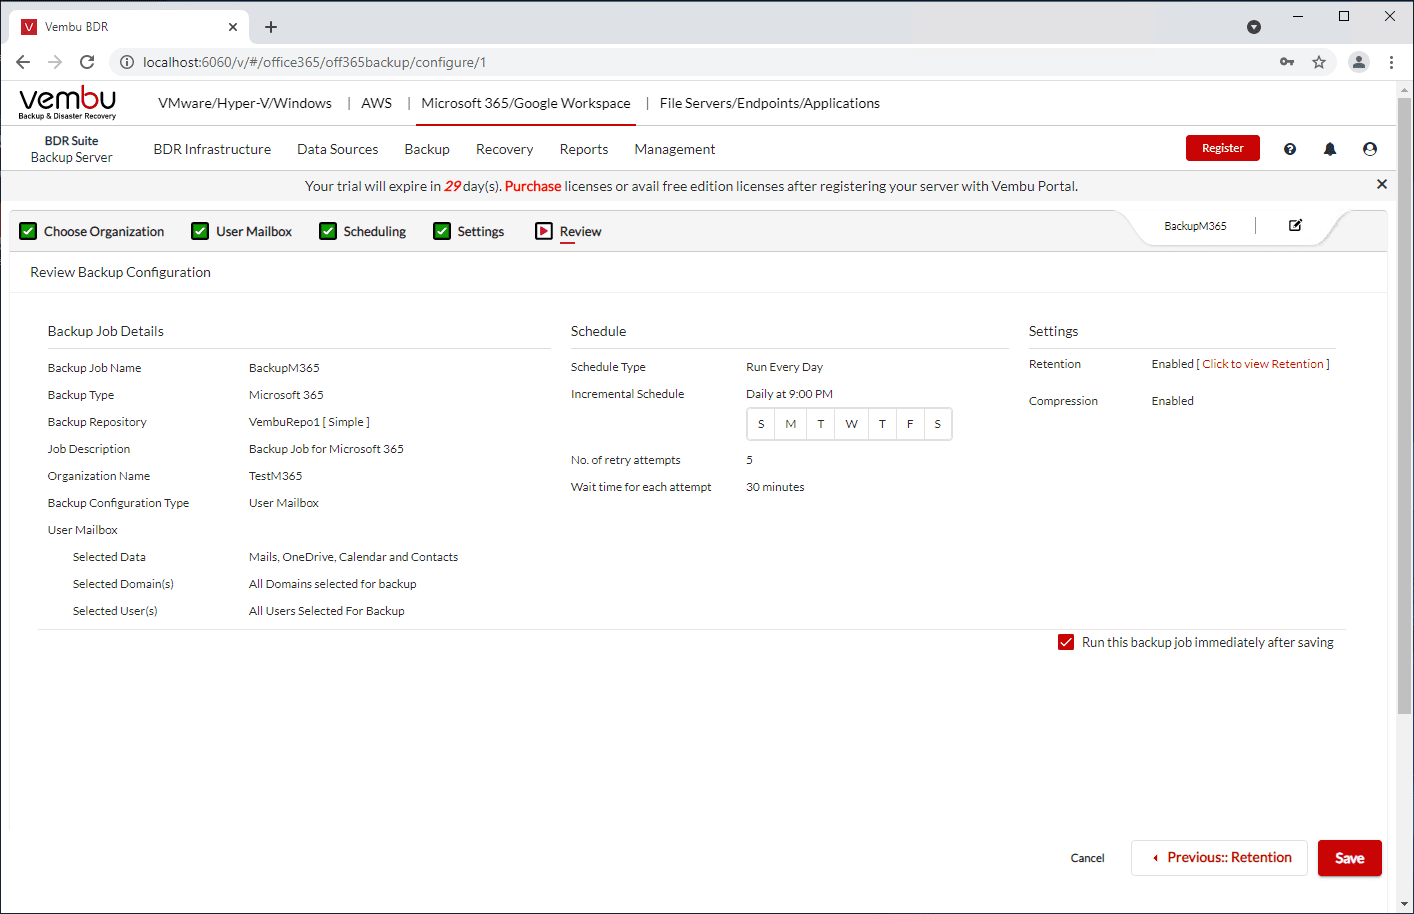This screenshot has width=1414, height=914.
Task: Click the help question mark icon
Action: [1290, 149]
